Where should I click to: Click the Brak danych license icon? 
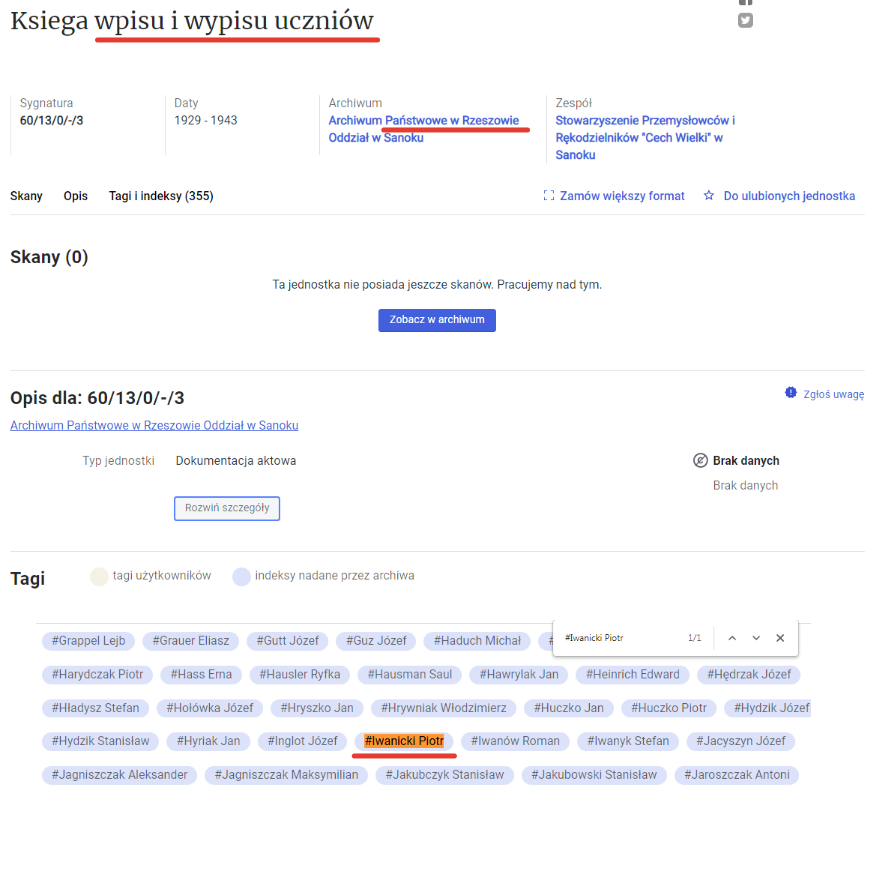click(x=700, y=461)
